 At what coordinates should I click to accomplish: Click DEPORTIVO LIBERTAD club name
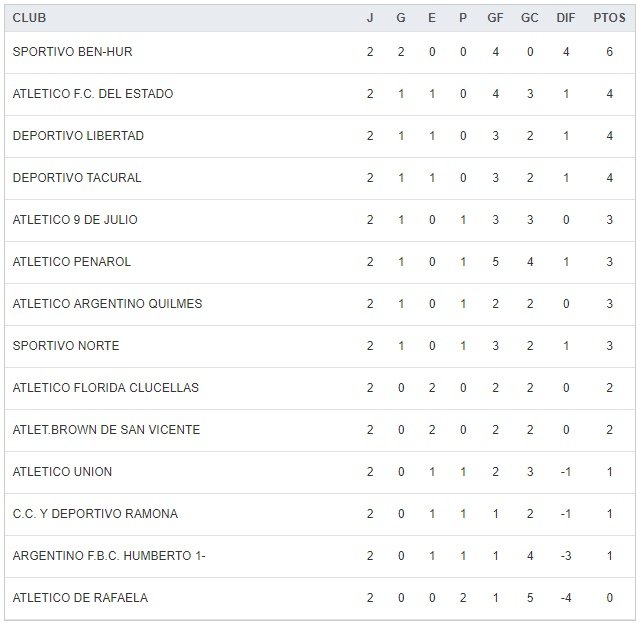[78, 136]
